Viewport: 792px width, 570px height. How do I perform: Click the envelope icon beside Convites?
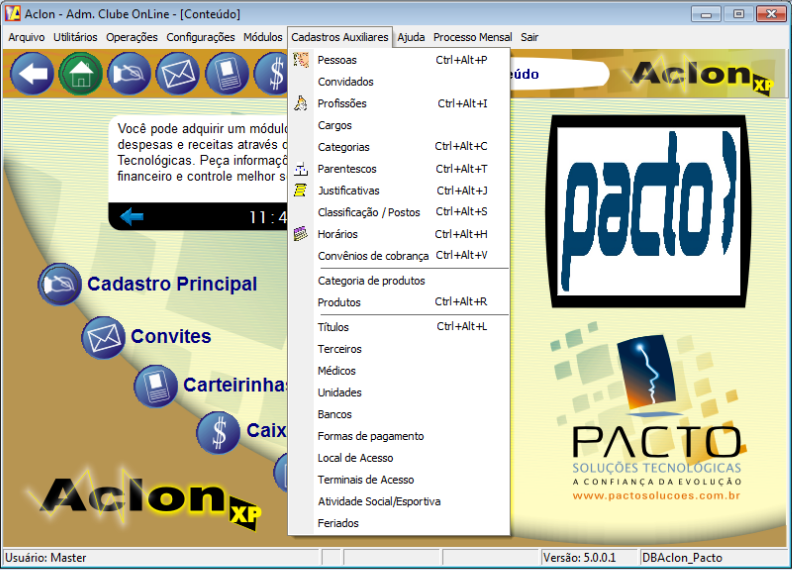click(x=103, y=337)
